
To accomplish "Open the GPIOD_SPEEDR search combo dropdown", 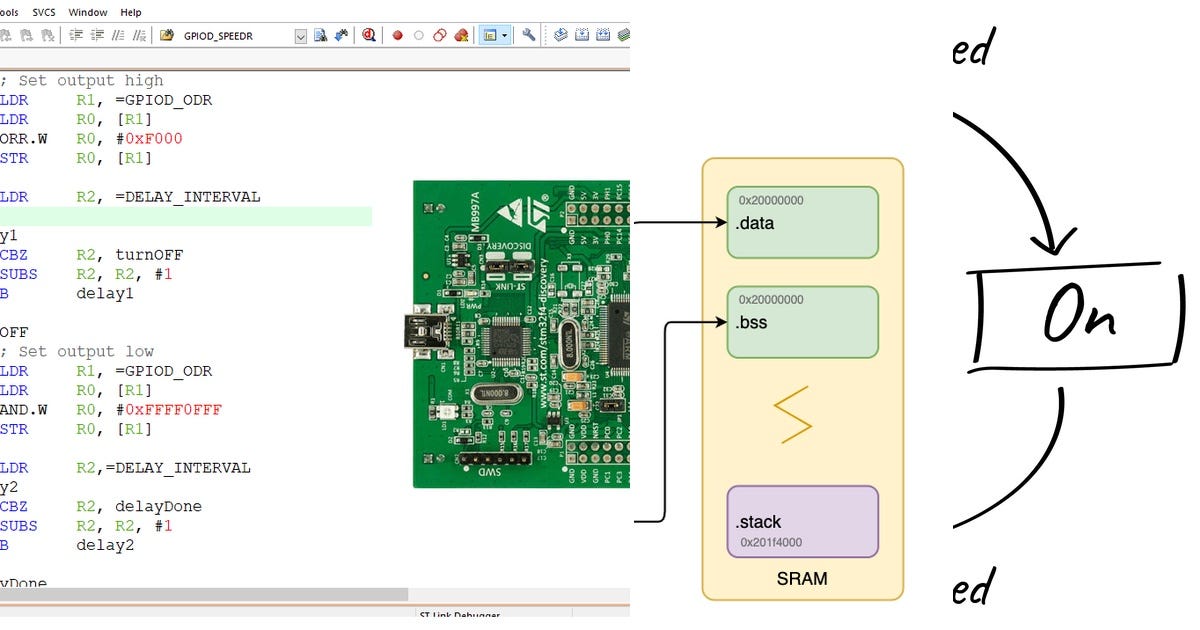I will 299,34.
